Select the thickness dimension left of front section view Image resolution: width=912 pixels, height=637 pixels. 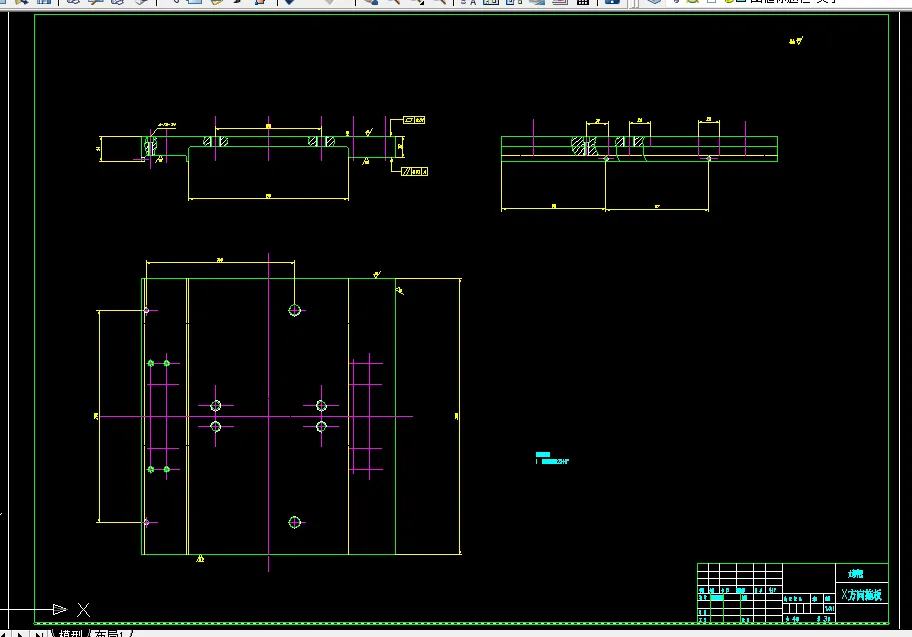(99, 149)
